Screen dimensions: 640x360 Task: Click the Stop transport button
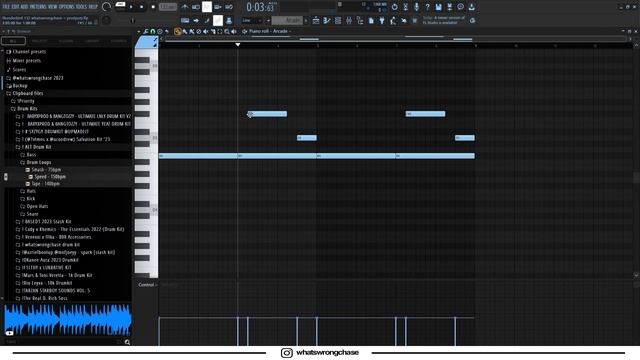point(142,7)
